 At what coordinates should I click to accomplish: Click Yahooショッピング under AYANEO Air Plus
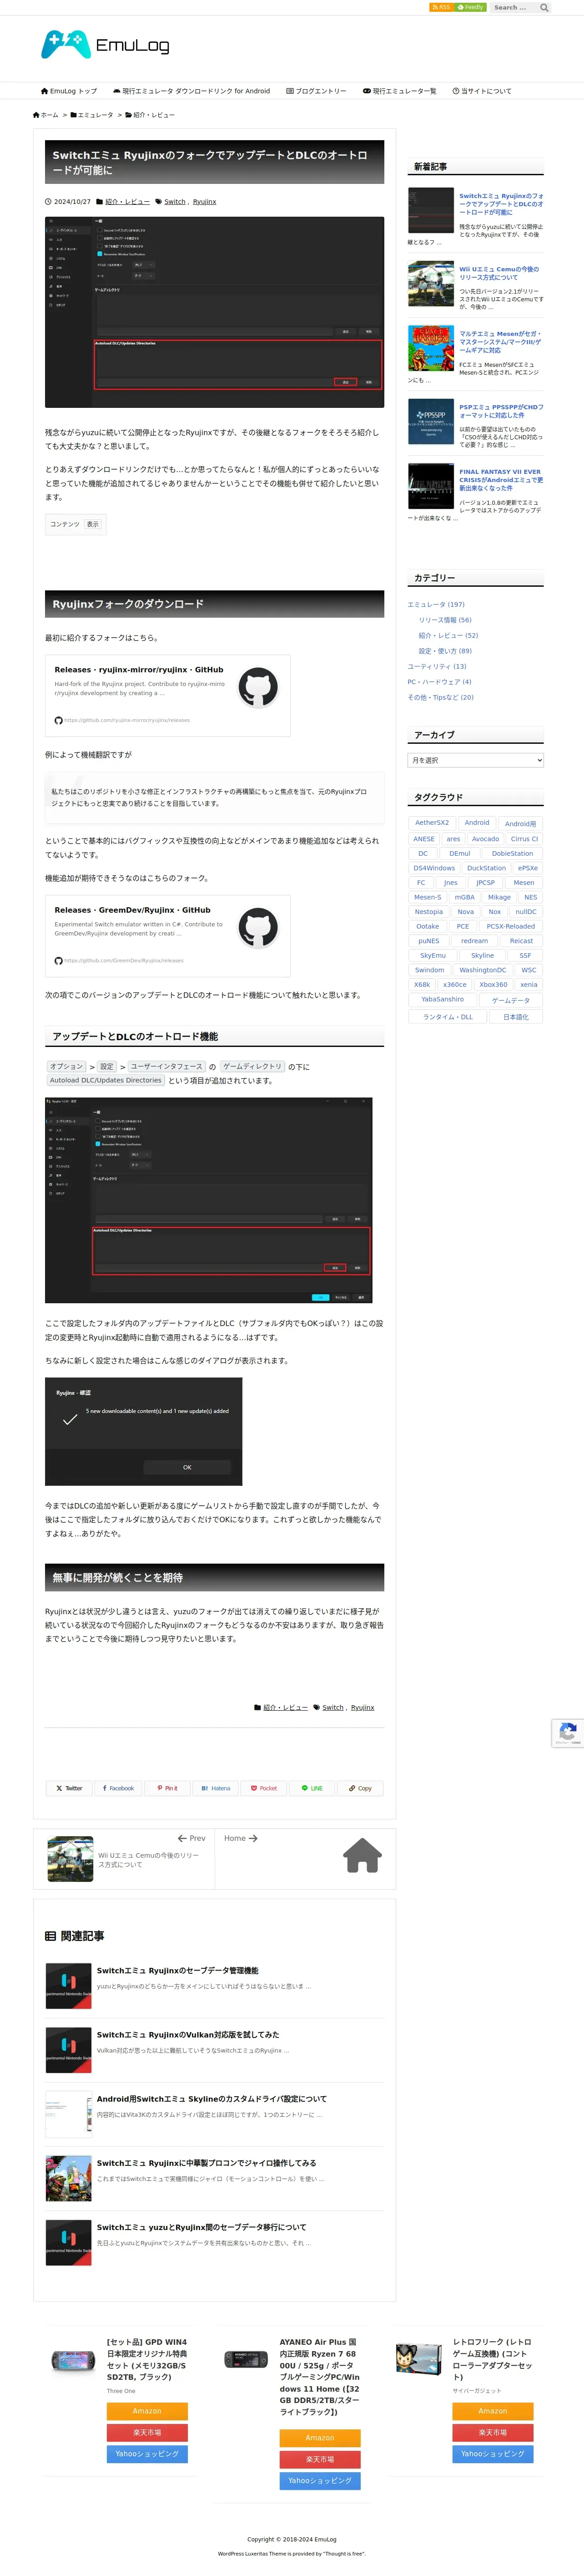[320, 2480]
